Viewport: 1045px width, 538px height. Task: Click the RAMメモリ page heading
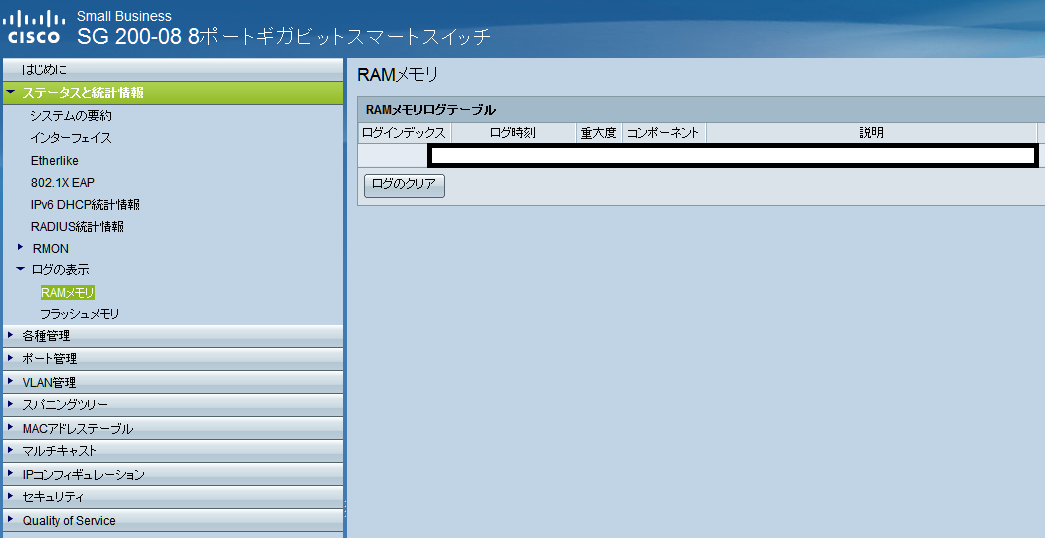(x=397, y=75)
